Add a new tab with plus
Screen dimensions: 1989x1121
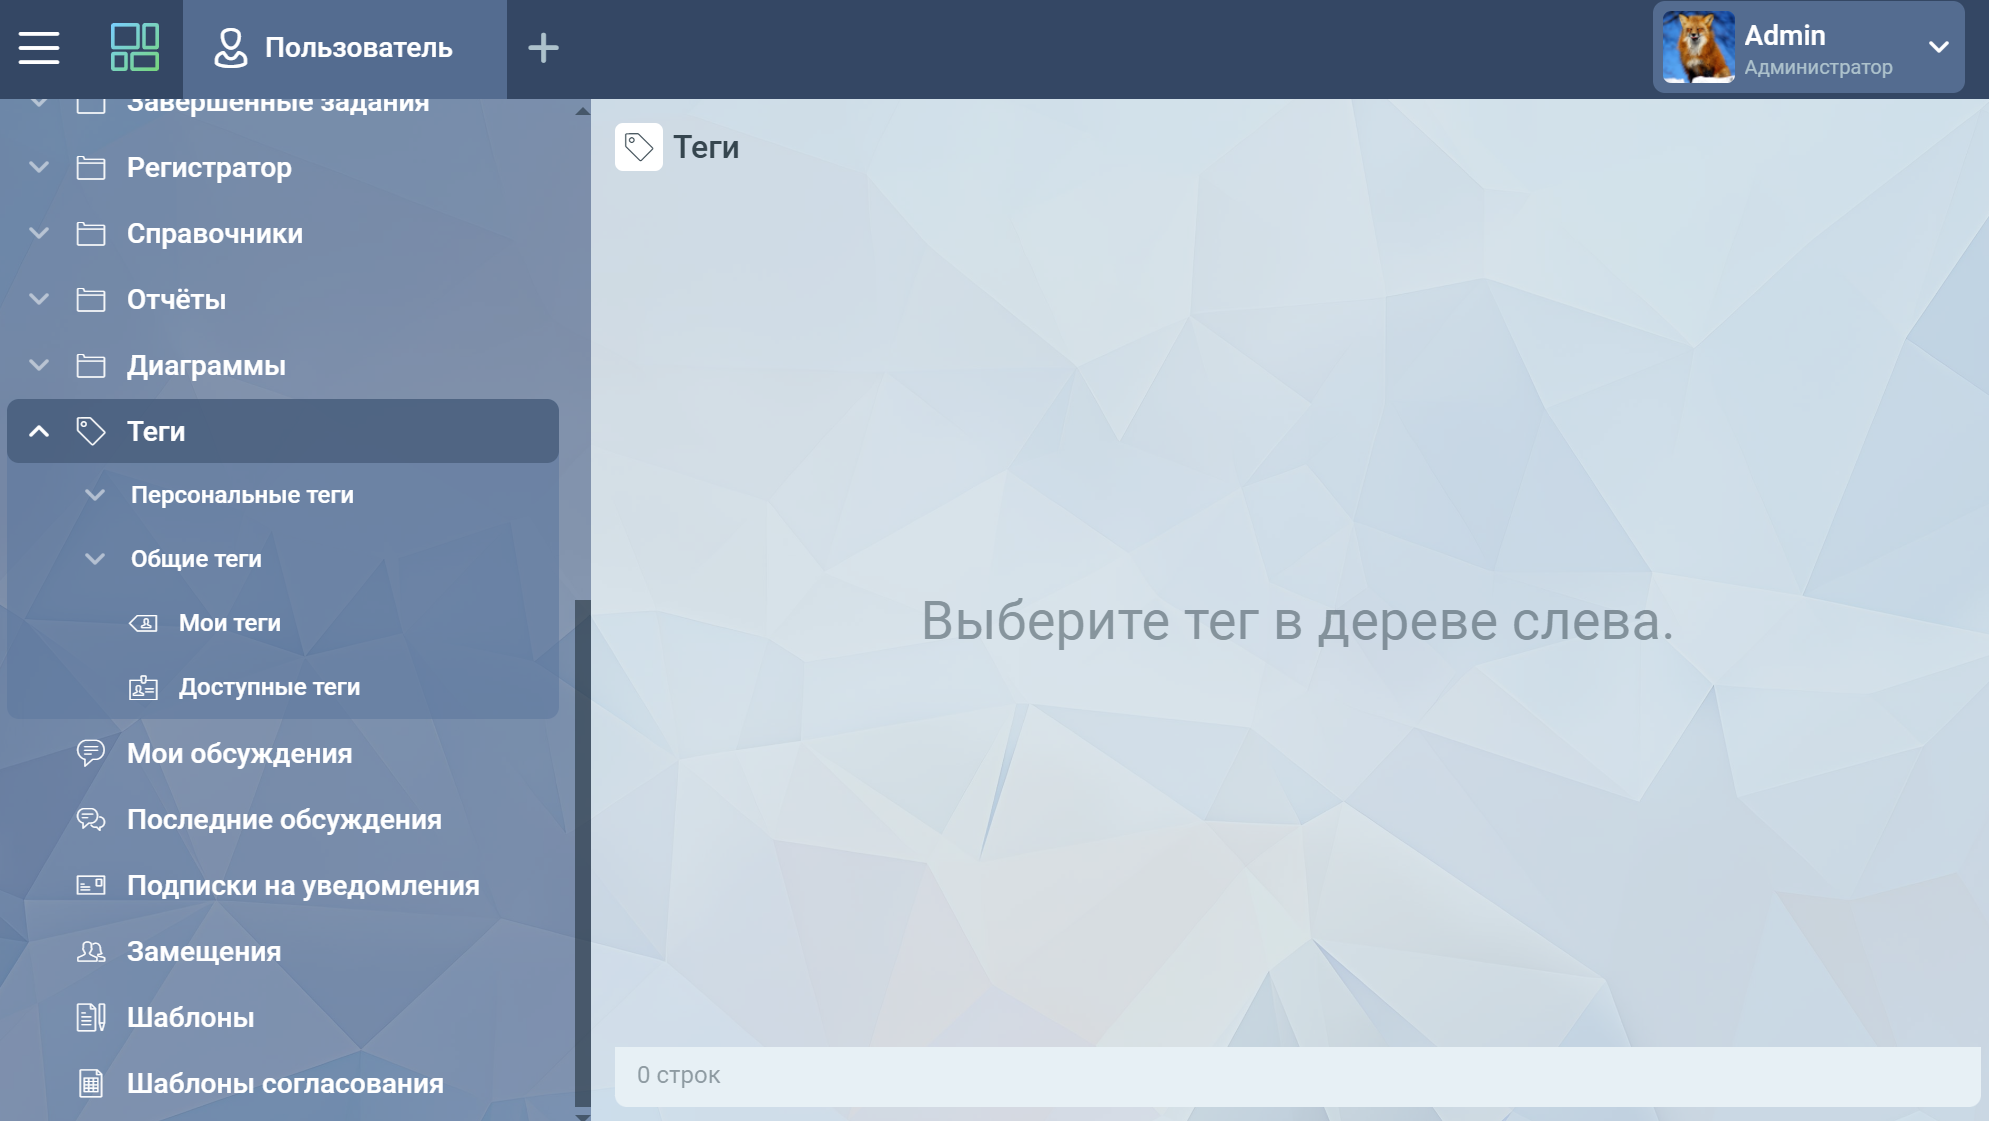[543, 48]
